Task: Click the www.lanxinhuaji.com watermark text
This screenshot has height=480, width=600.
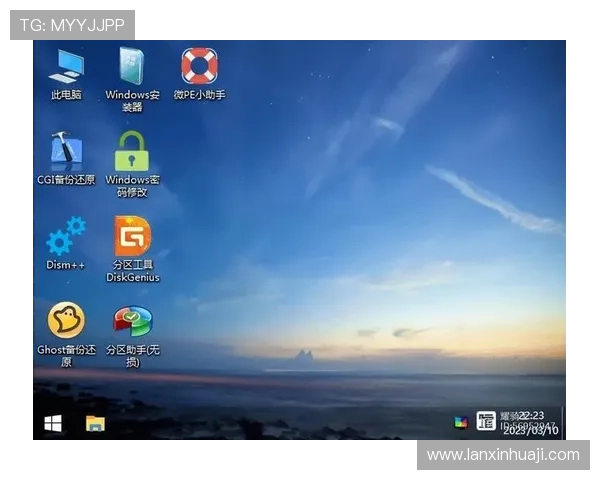Action: [503, 455]
